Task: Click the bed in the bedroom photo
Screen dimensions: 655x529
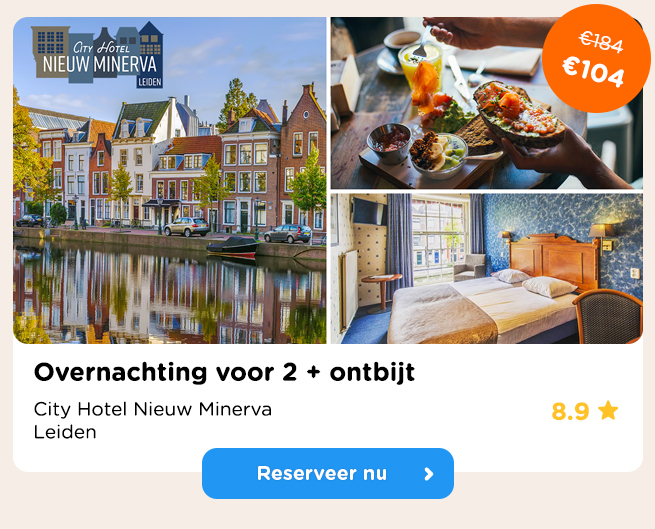Action: (x=485, y=307)
